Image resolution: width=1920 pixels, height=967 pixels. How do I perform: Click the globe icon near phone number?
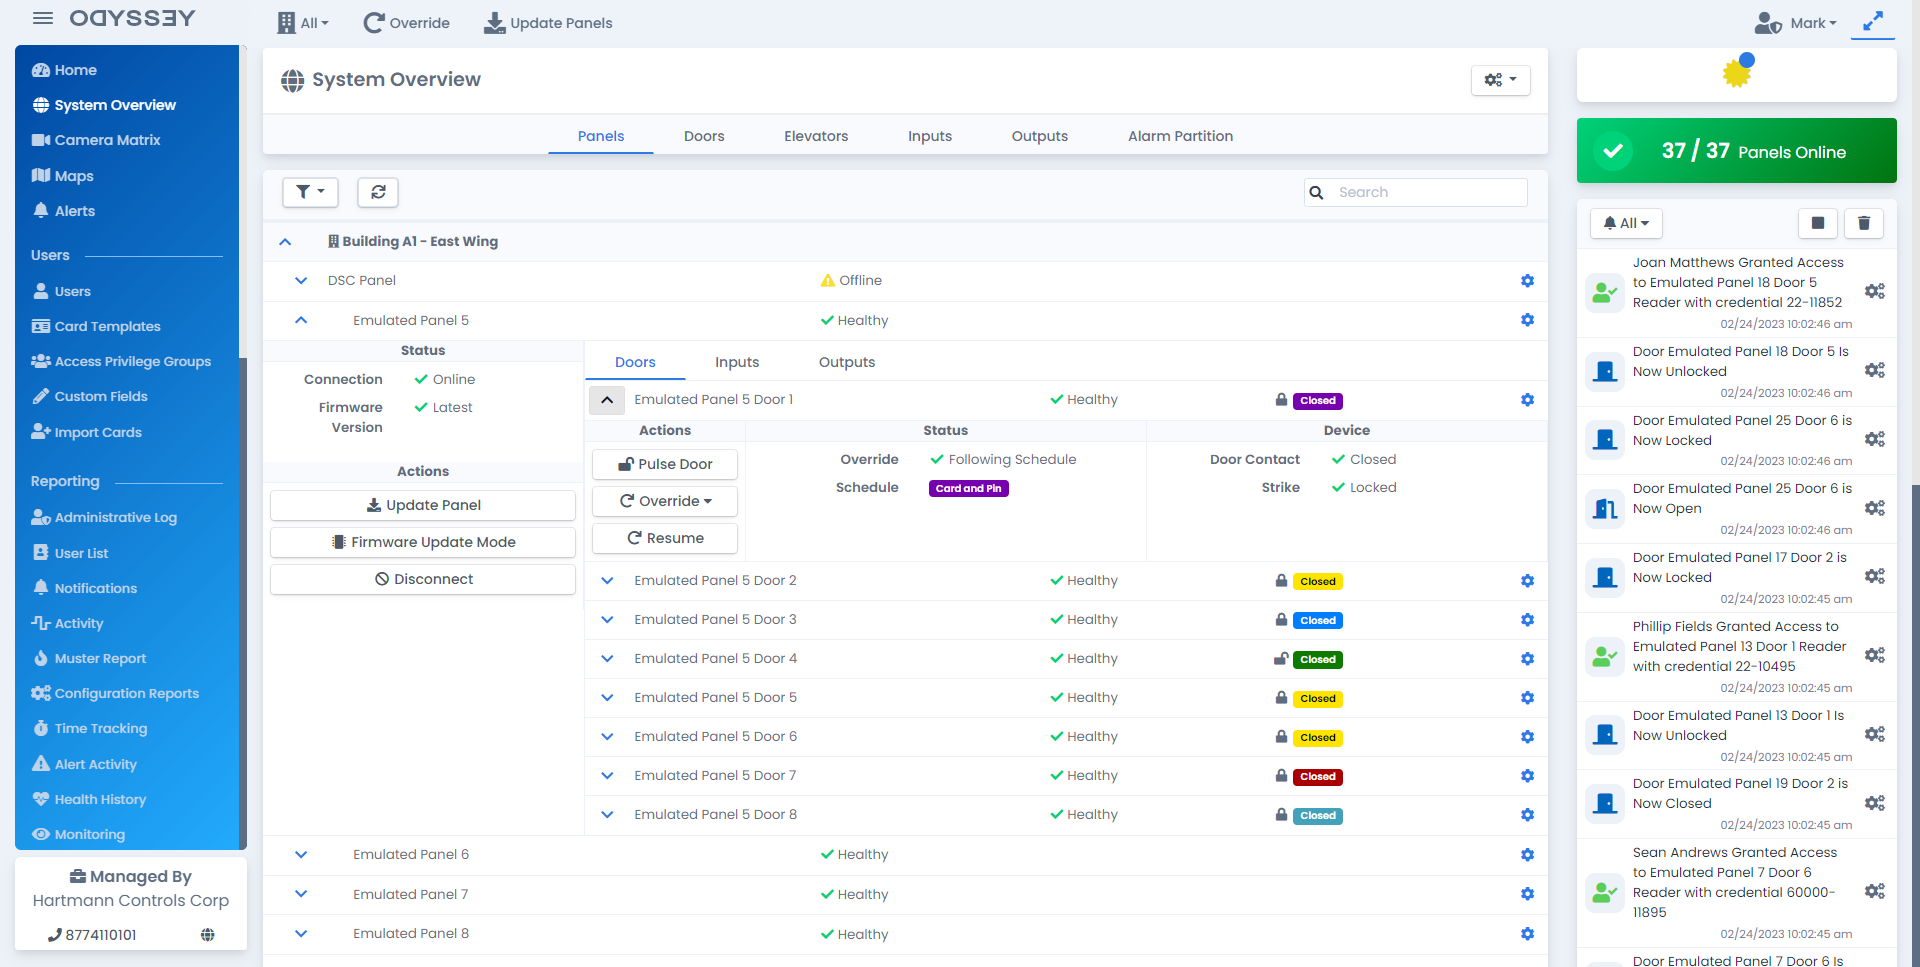(207, 935)
